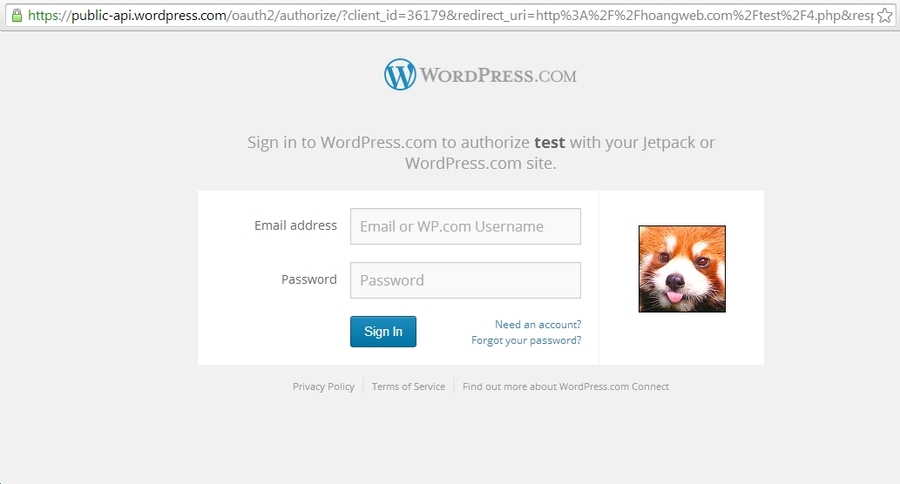Click the bold test app name
The image size is (900, 484).
point(549,142)
